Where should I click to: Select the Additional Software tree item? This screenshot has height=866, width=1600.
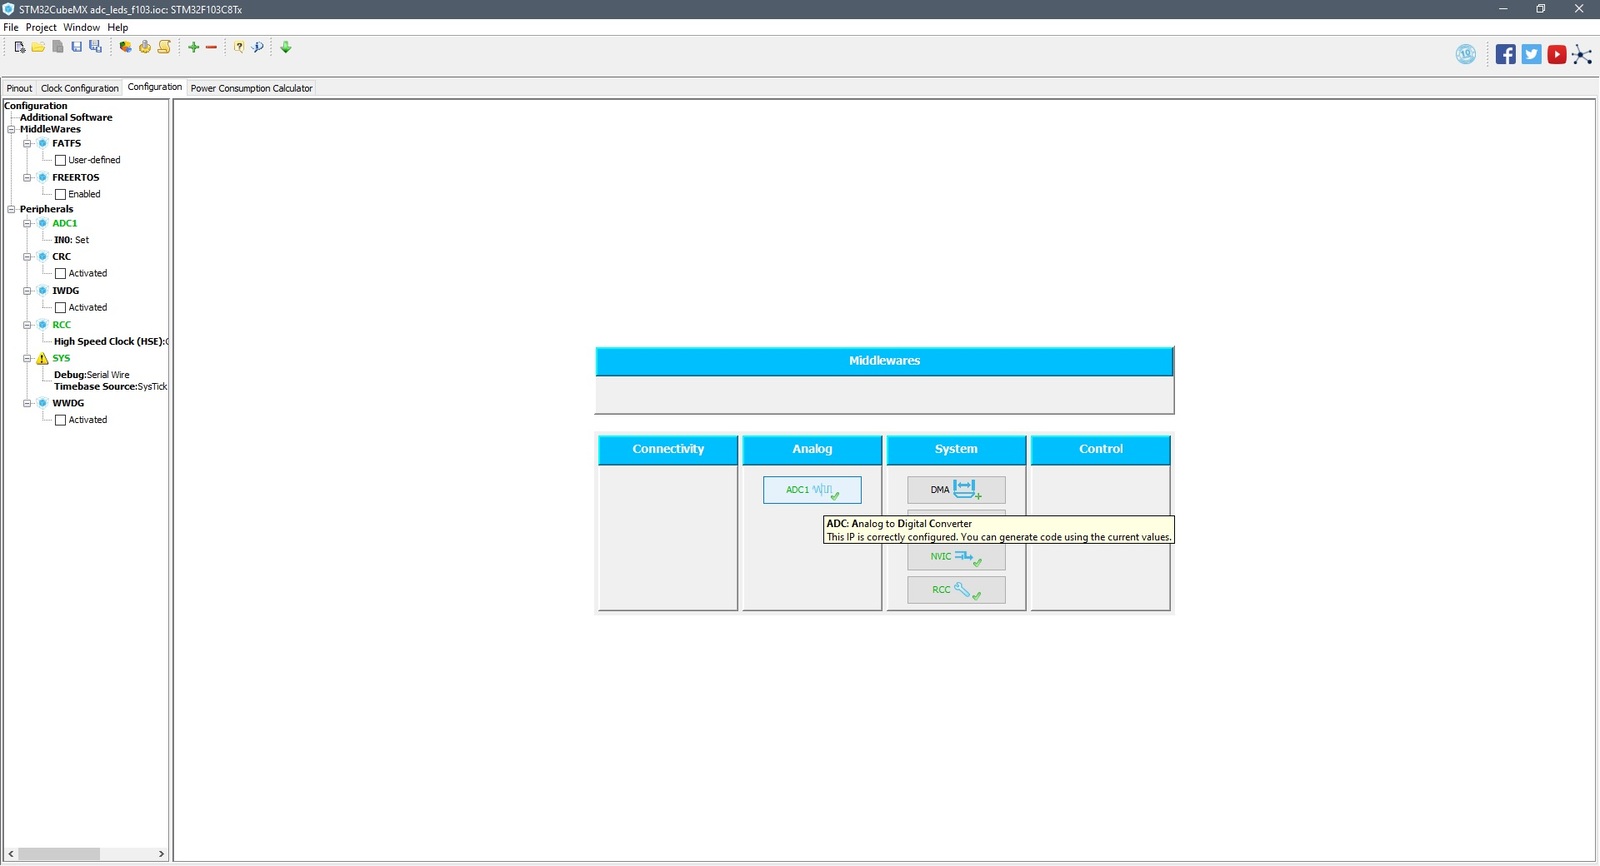point(66,117)
